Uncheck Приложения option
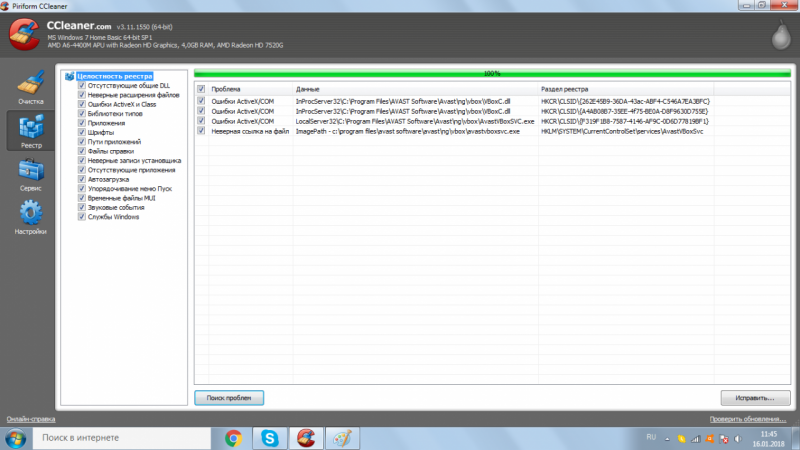The height and width of the screenshot is (450, 800). (82, 122)
